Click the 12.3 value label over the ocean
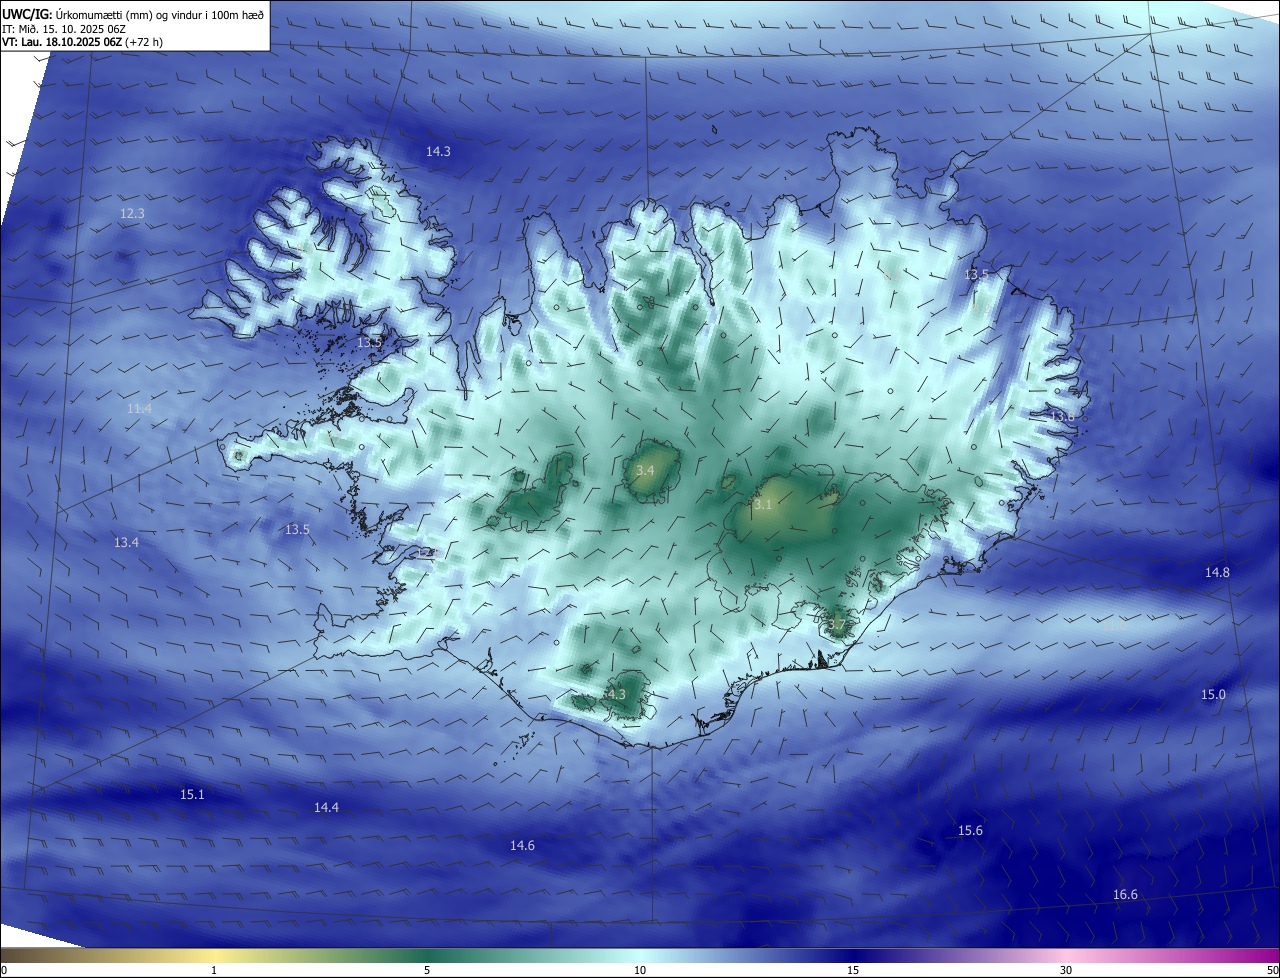 132,214
